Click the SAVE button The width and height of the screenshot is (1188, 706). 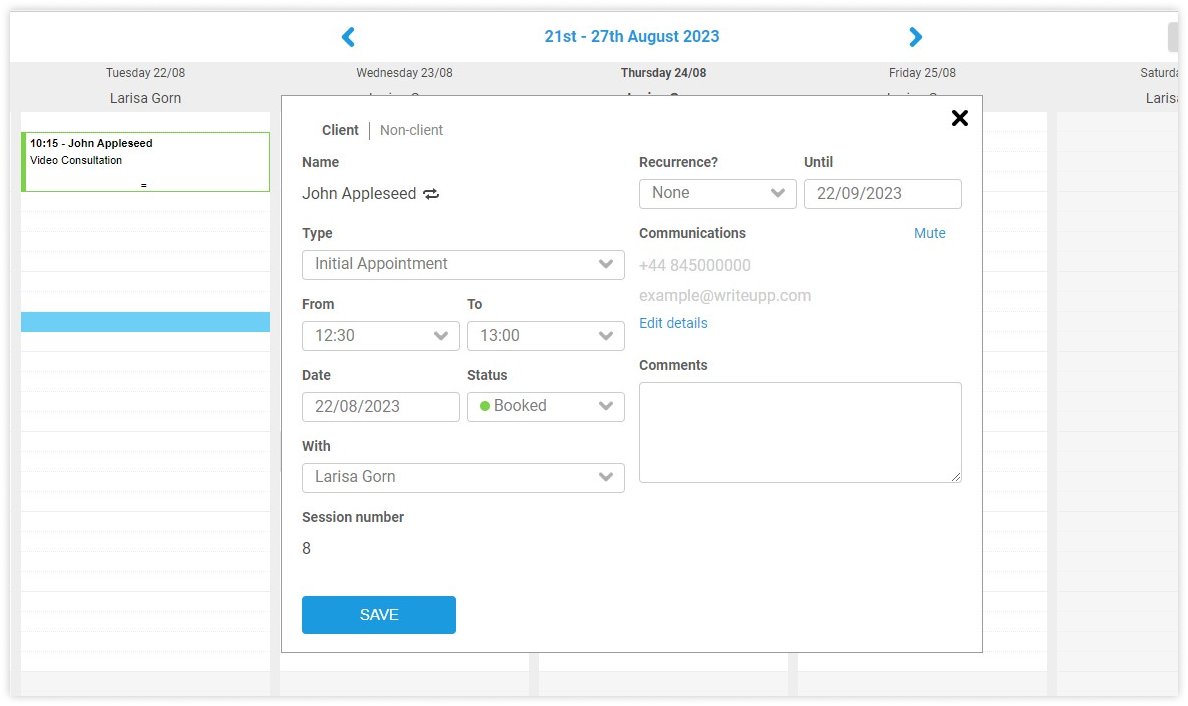[x=379, y=614]
